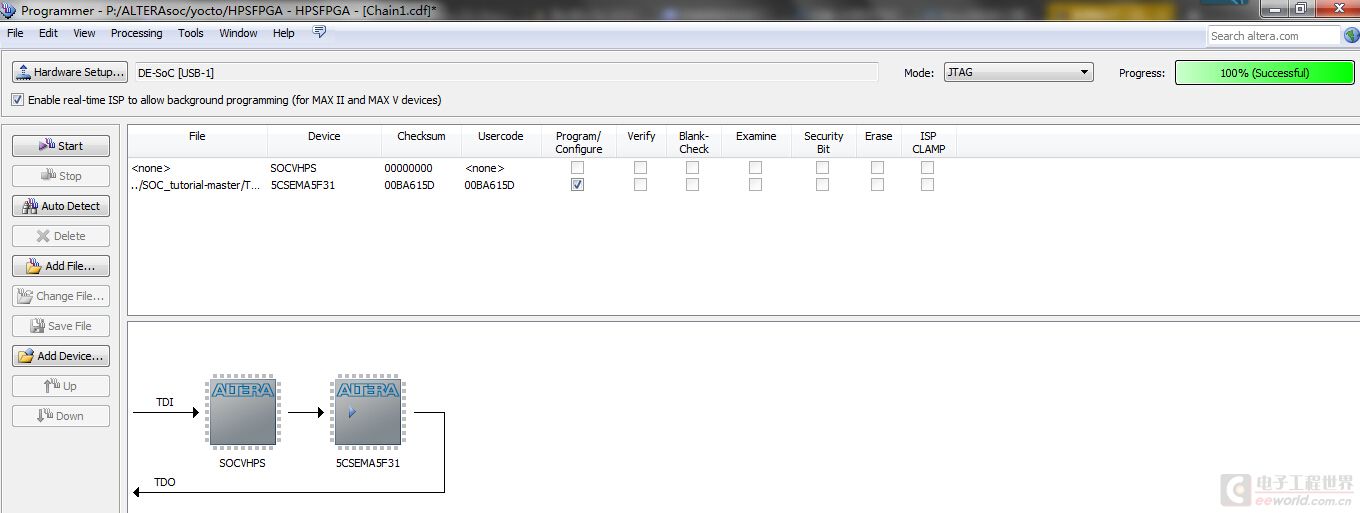
Task: Toggle Blank-Check checkbox for SOCVHPS row
Action: 692,168
